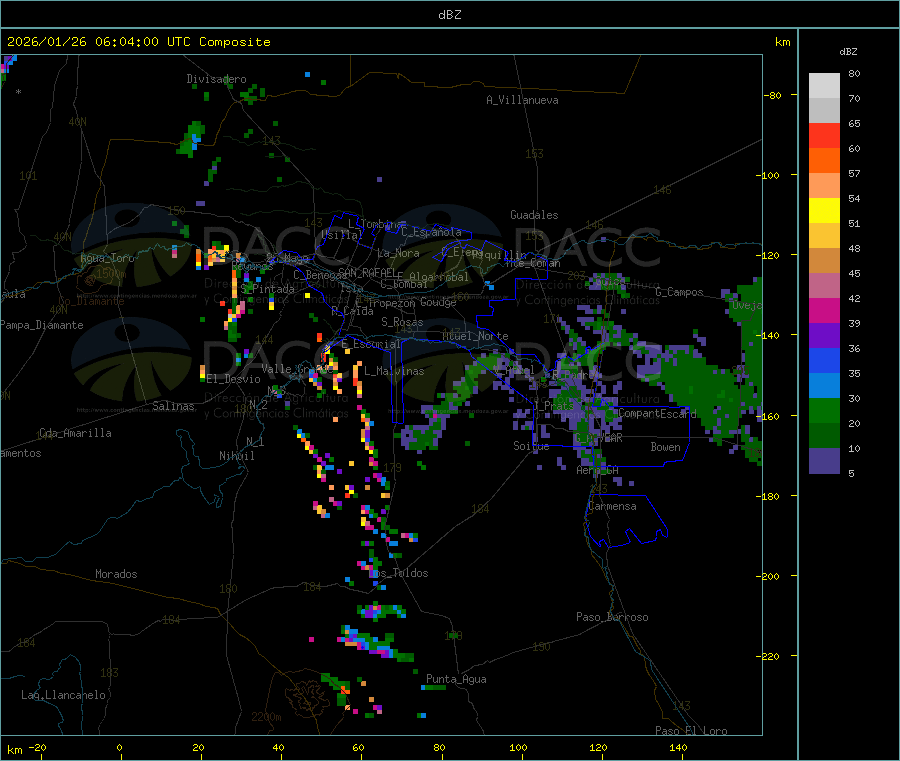
Task: Click the 140 km x-axis tick label
Action: tap(678, 747)
